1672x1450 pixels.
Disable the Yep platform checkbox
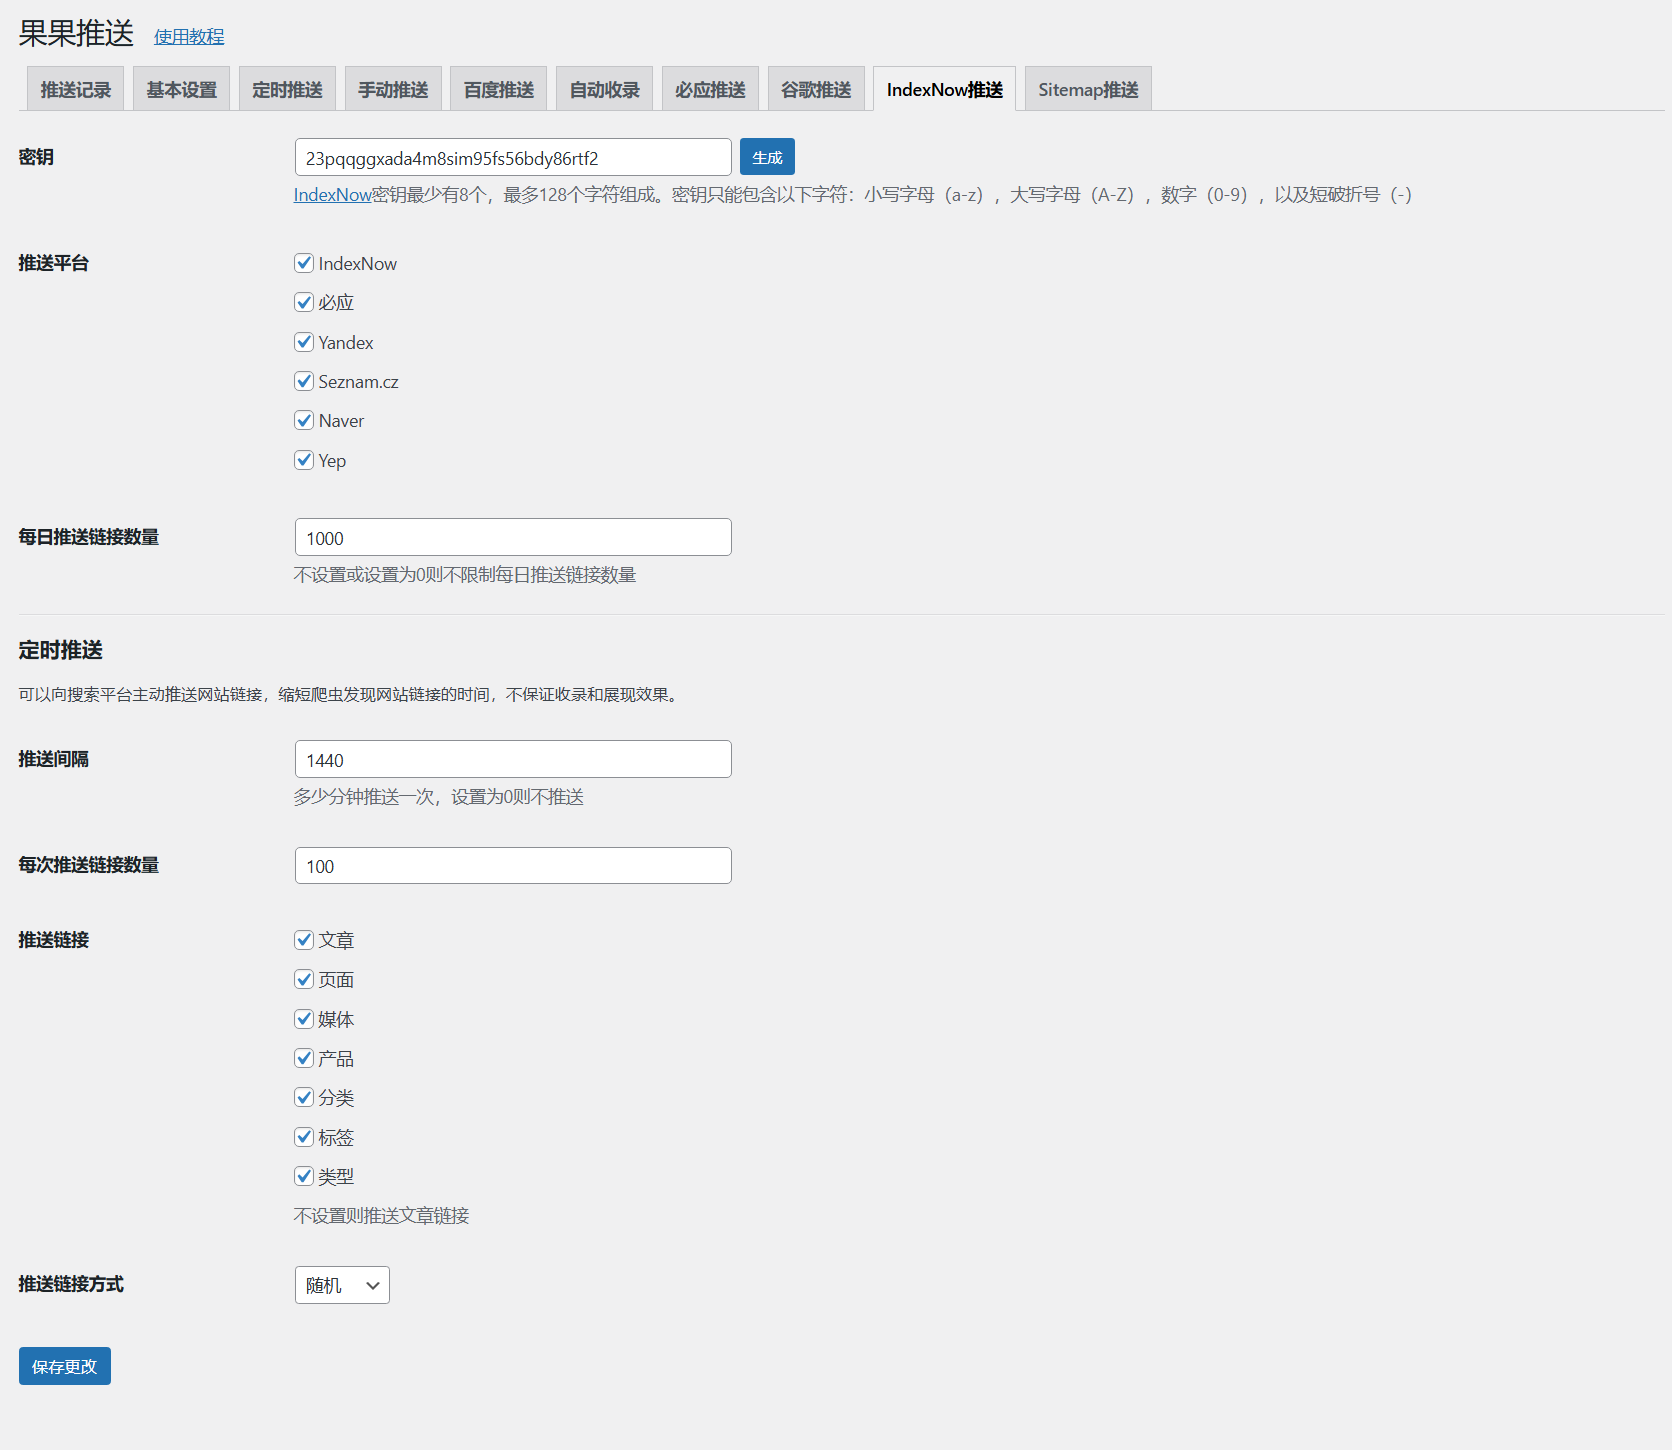point(304,460)
